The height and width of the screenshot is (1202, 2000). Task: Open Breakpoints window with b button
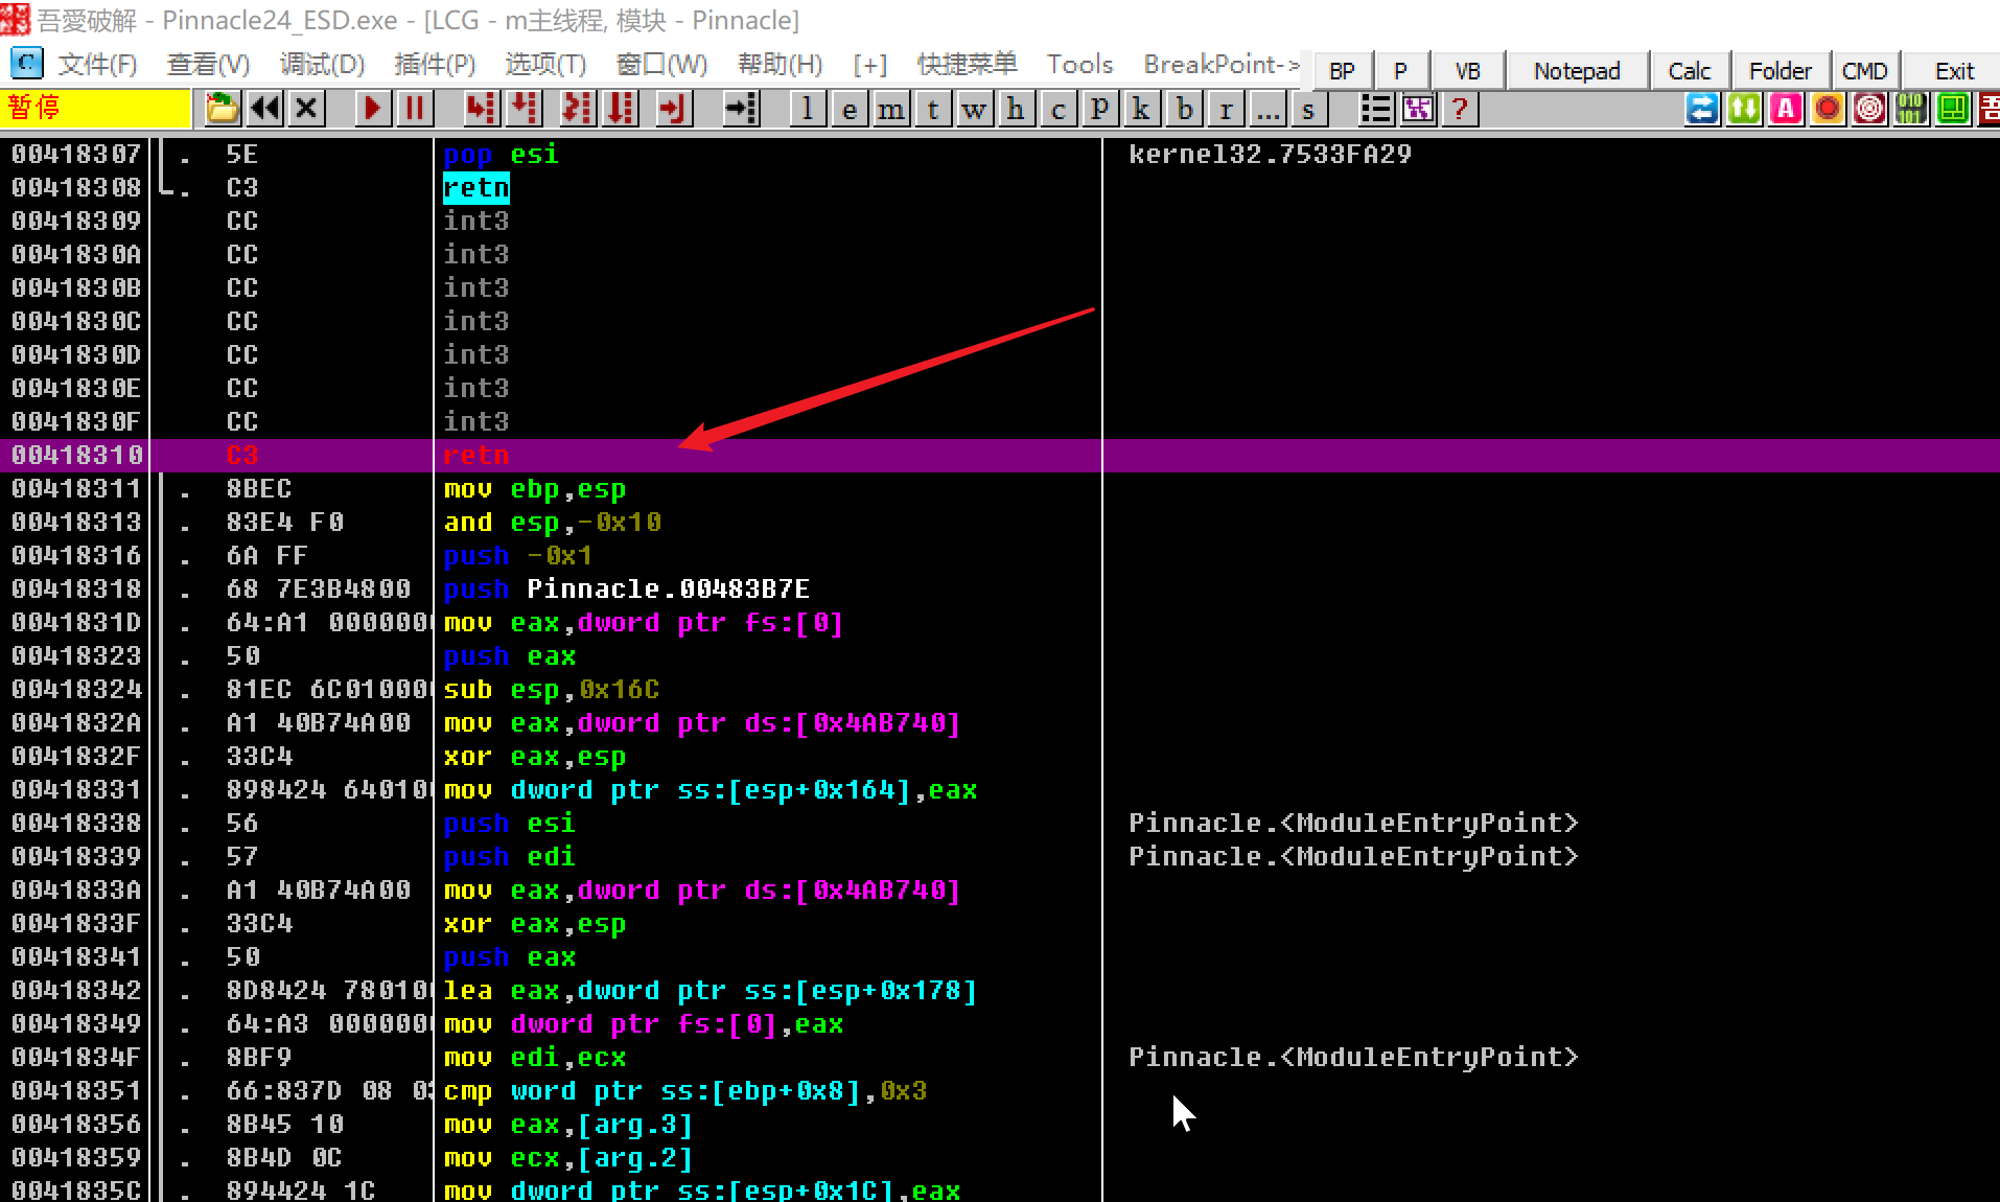(x=1185, y=108)
